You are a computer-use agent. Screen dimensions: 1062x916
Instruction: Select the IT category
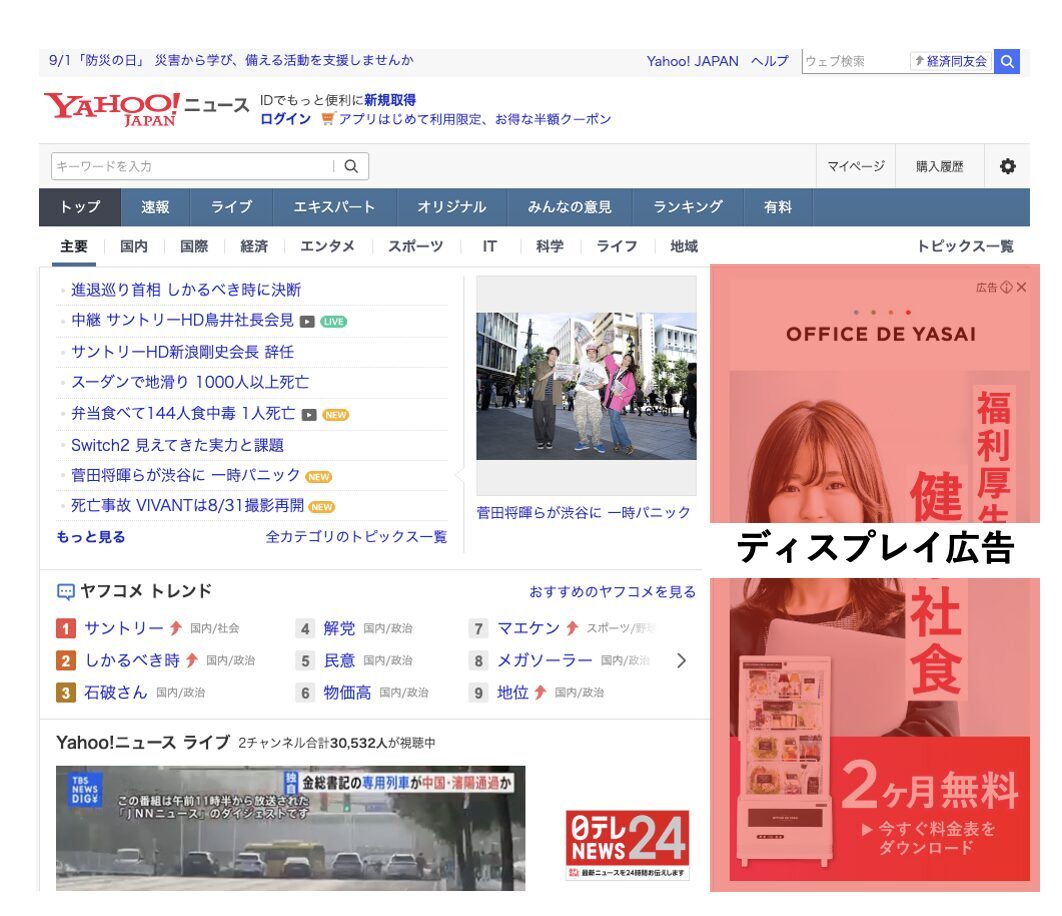(490, 247)
